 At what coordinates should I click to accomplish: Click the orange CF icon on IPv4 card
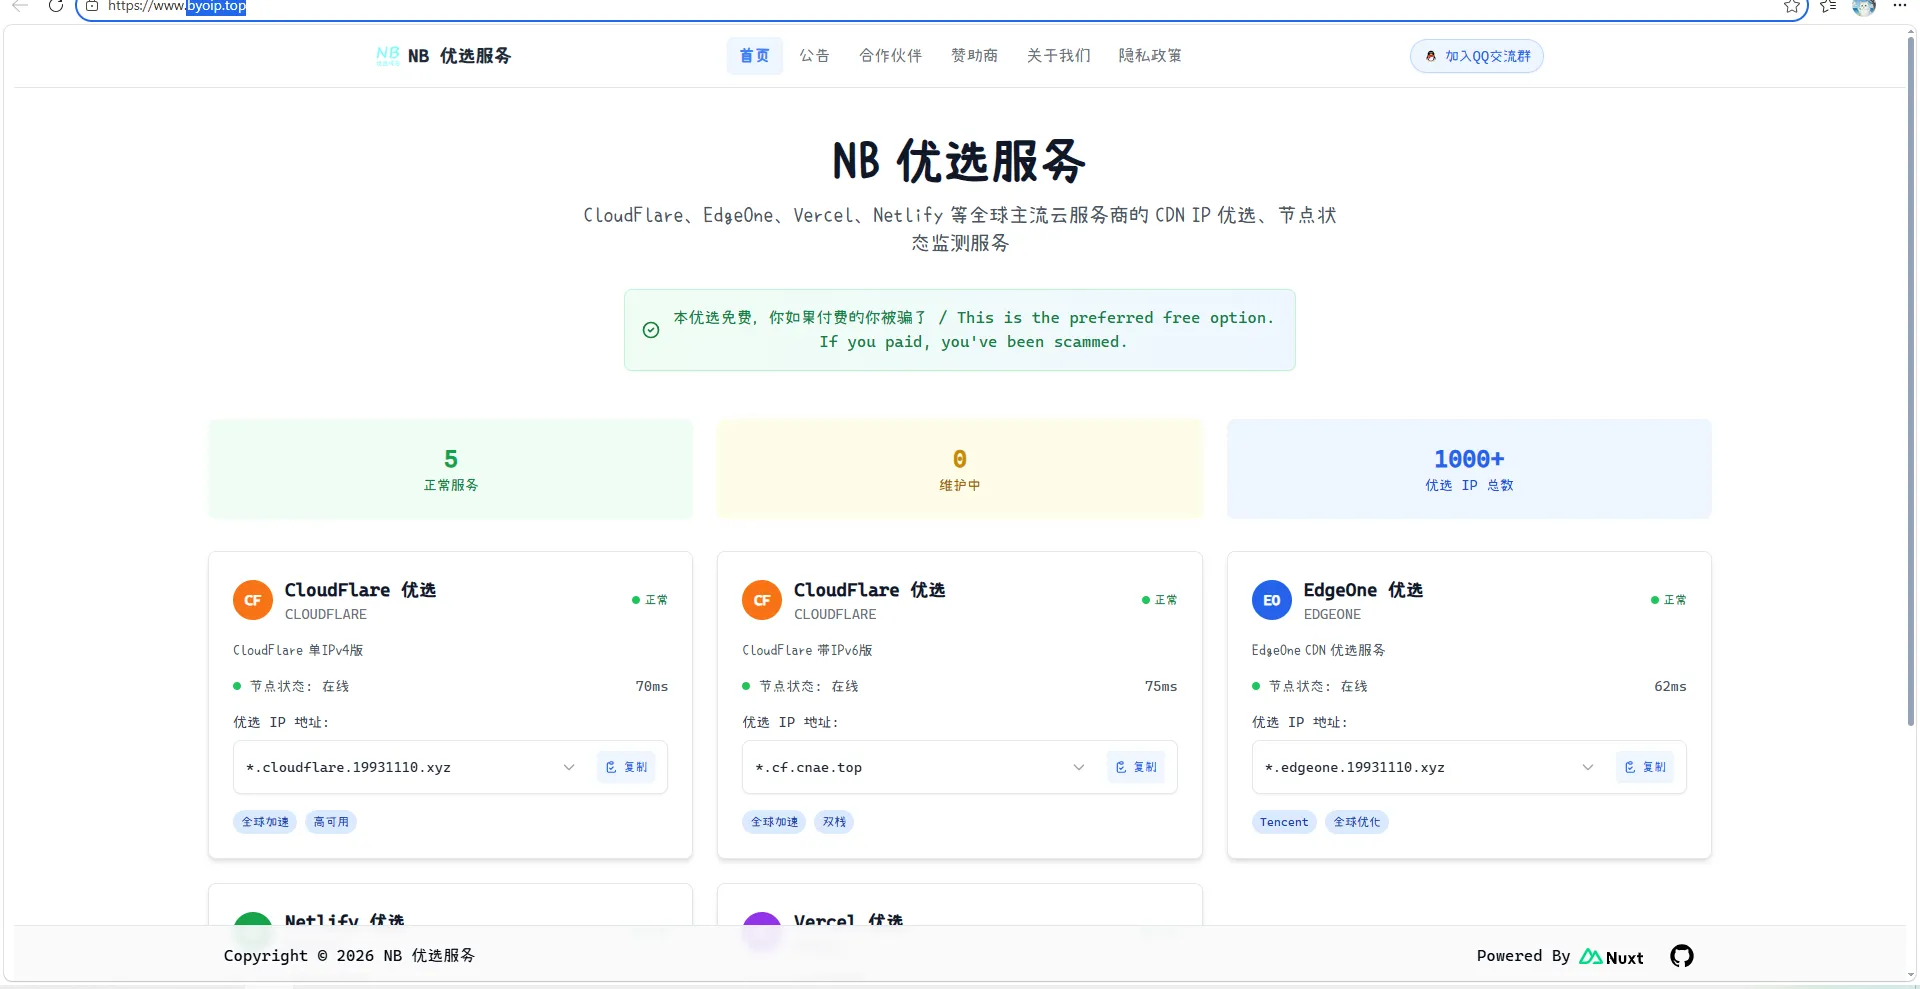(253, 600)
